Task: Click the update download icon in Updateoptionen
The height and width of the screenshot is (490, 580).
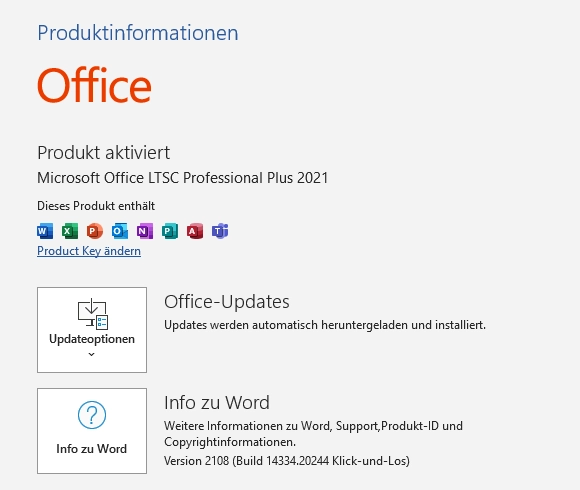Action: 92,314
